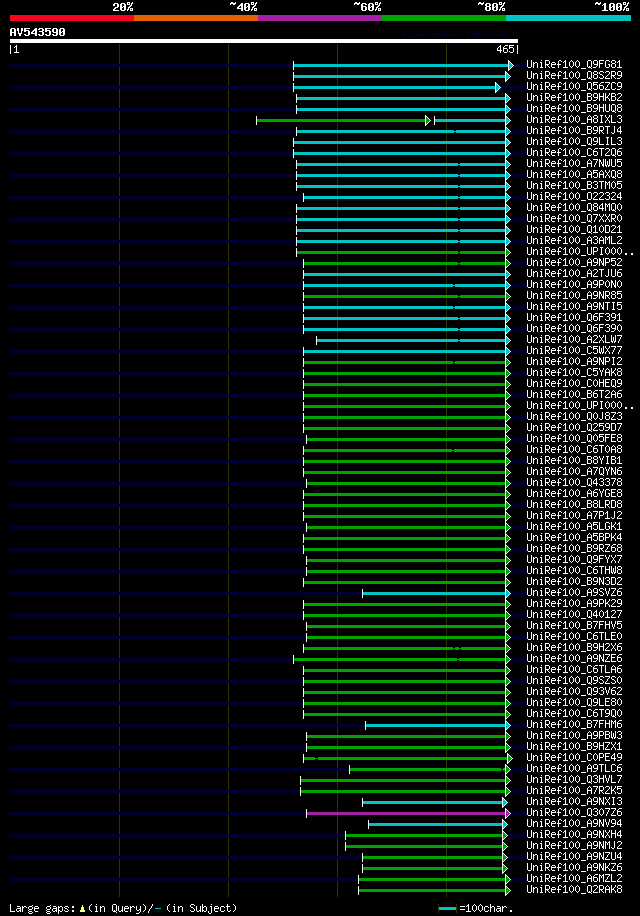Click the red 20% identity legend segment
The height and width of the screenshot is (916, 640).
tap(72, 18)
